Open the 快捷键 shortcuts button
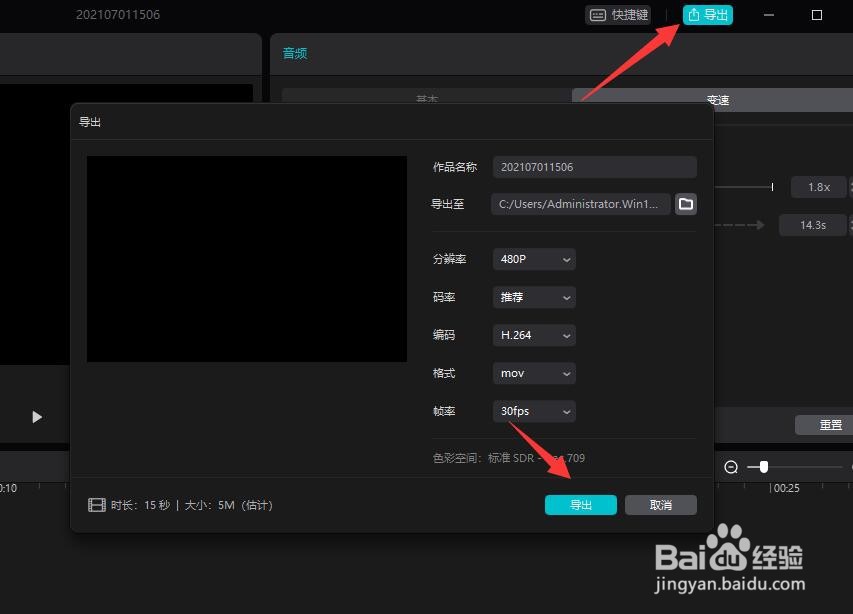This screenshot has width=853, height=614. [x=619, y=15]
